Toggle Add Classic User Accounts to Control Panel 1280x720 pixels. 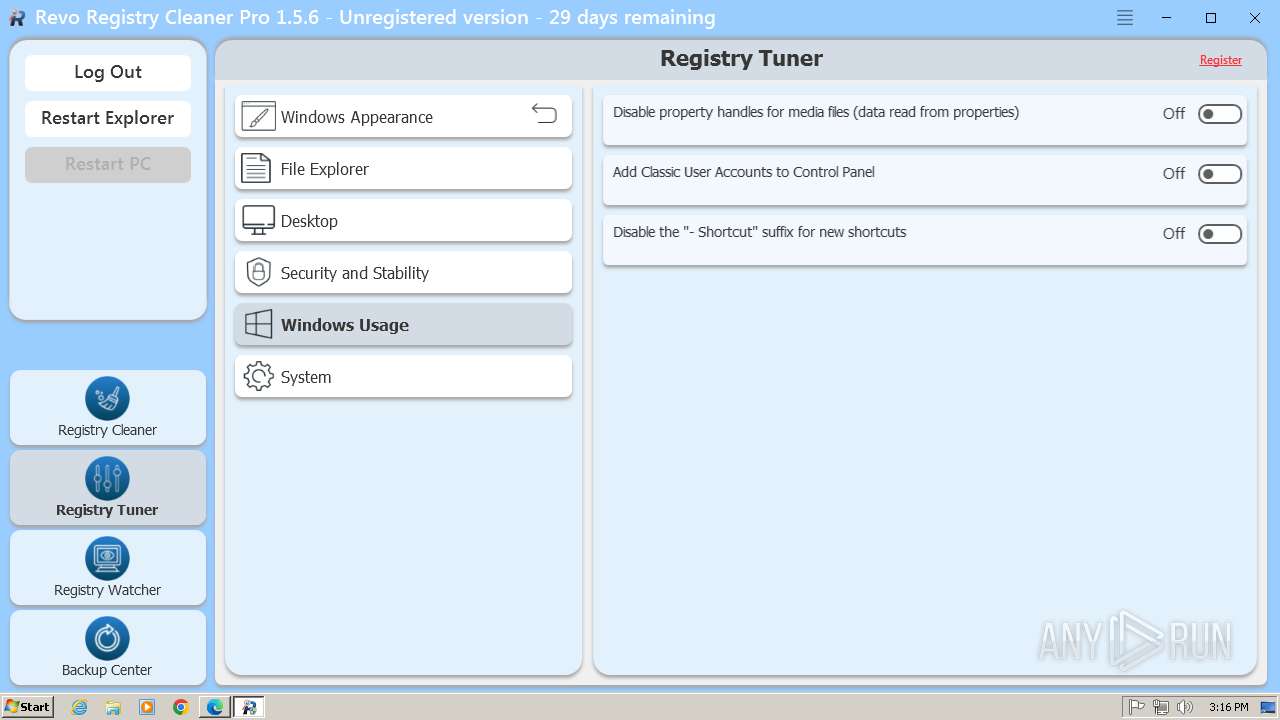[1220, 174]
